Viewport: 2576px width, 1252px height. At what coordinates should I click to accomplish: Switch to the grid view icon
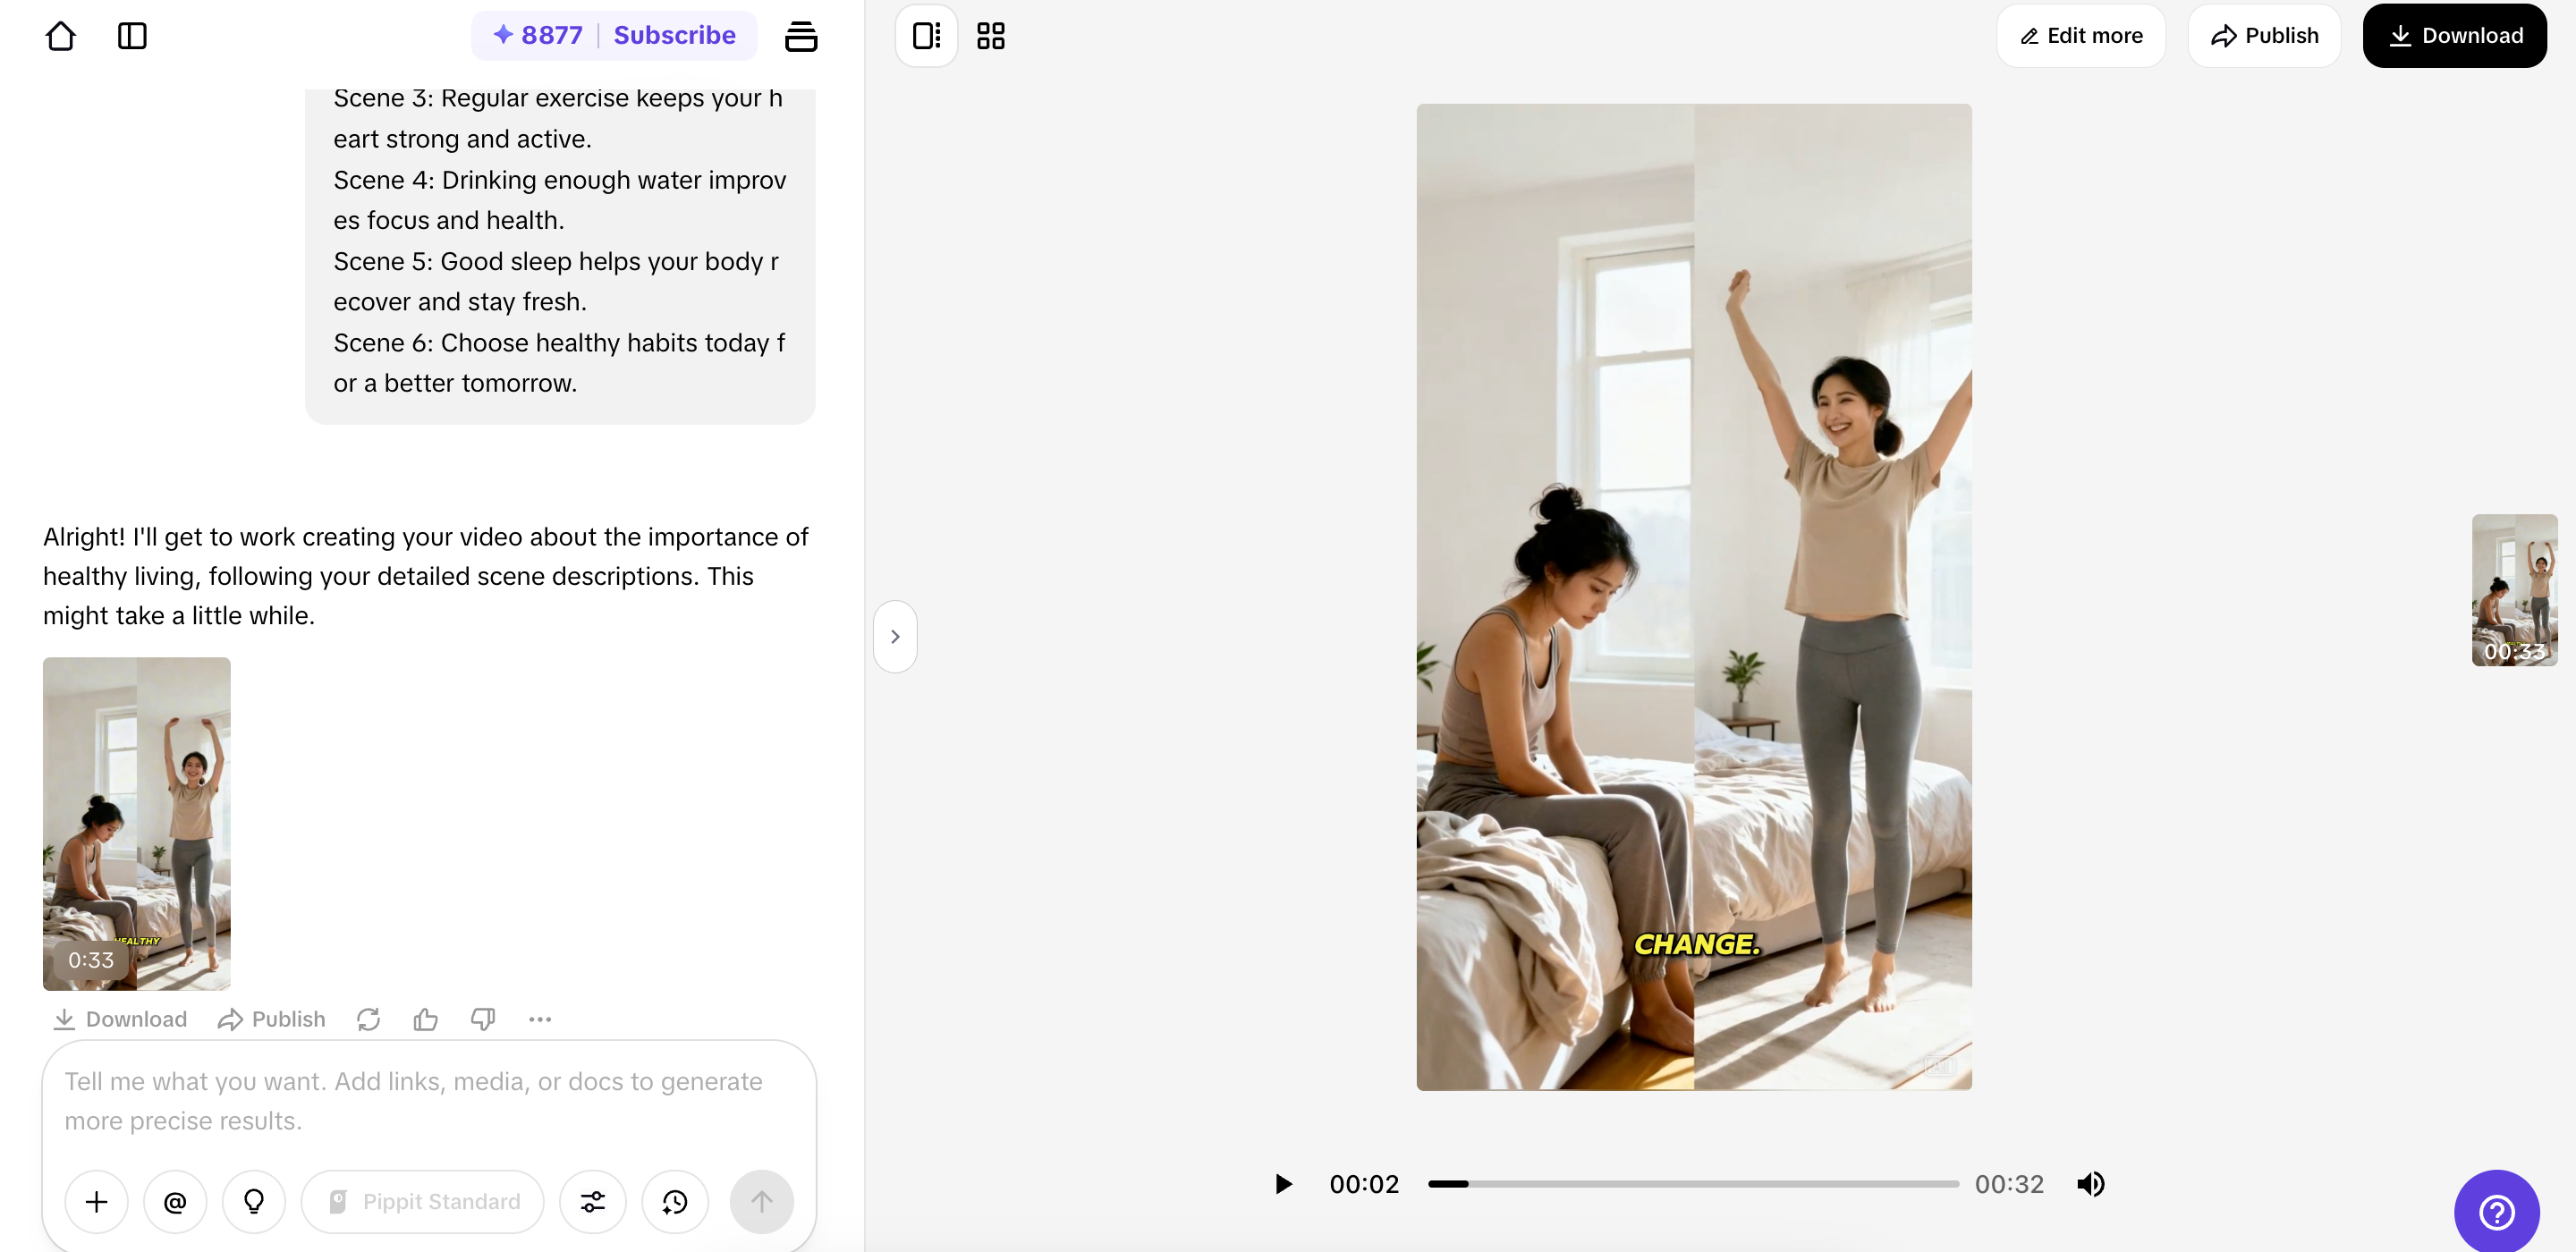coord(990,36)
